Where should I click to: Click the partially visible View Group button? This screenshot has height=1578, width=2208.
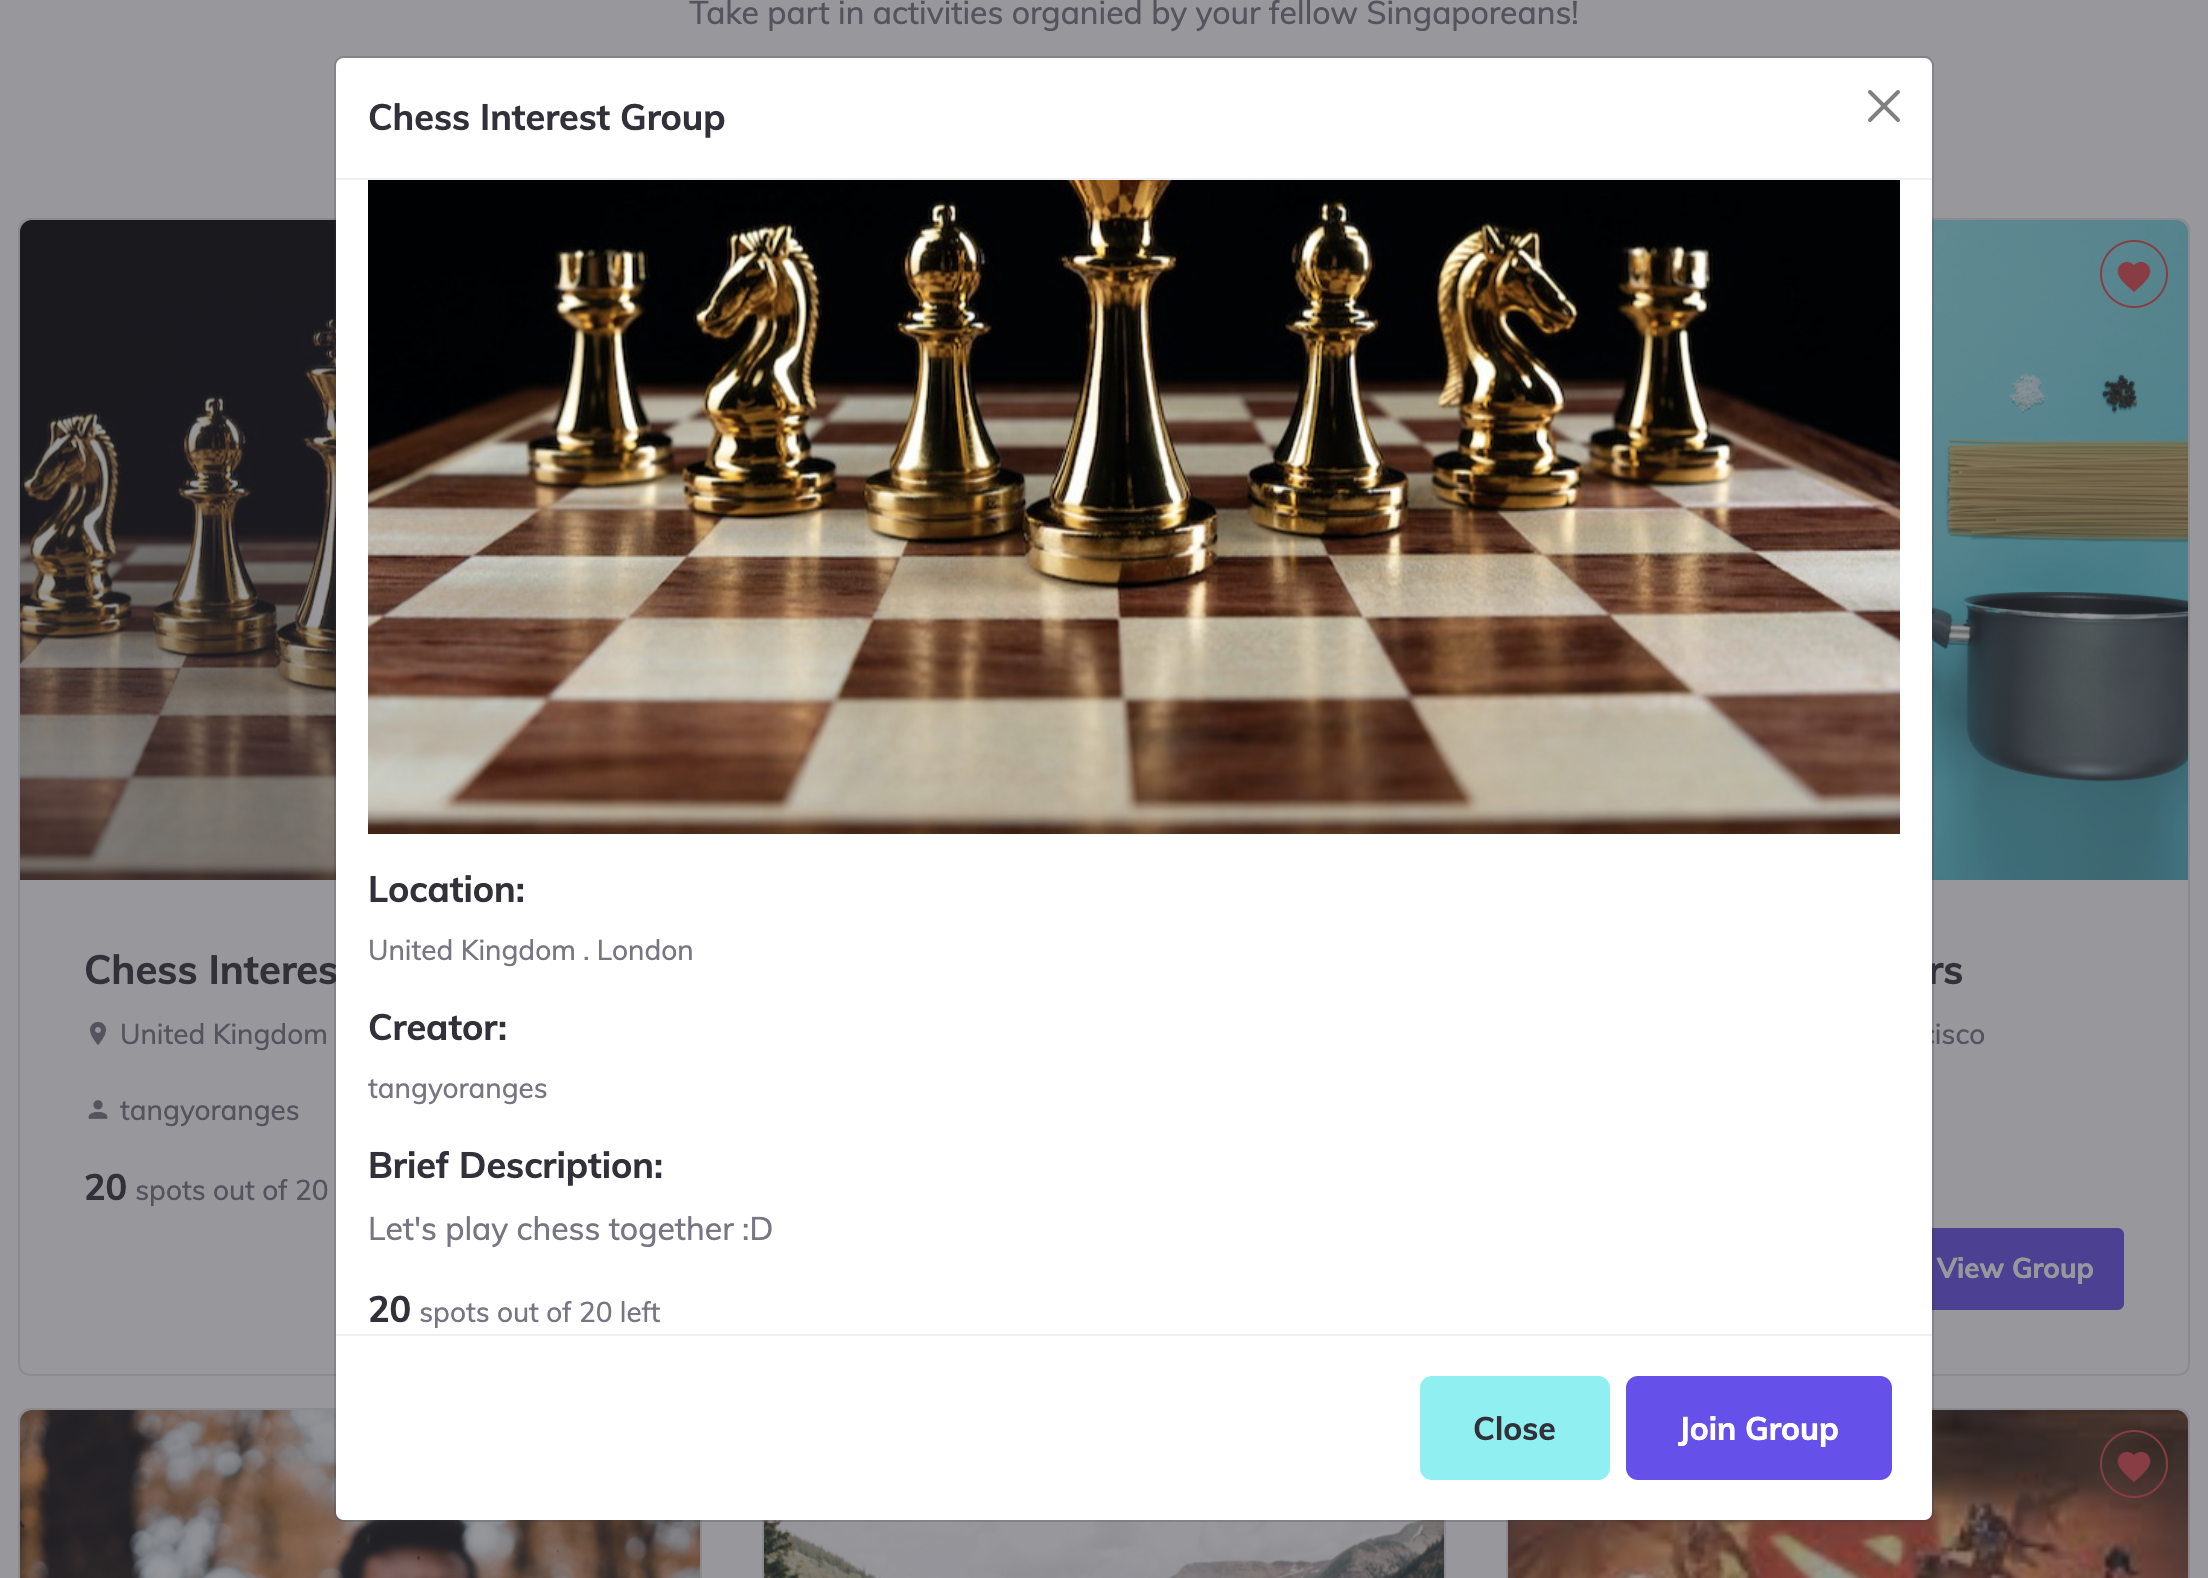pyautogui.click(x=2026, y=1268)
